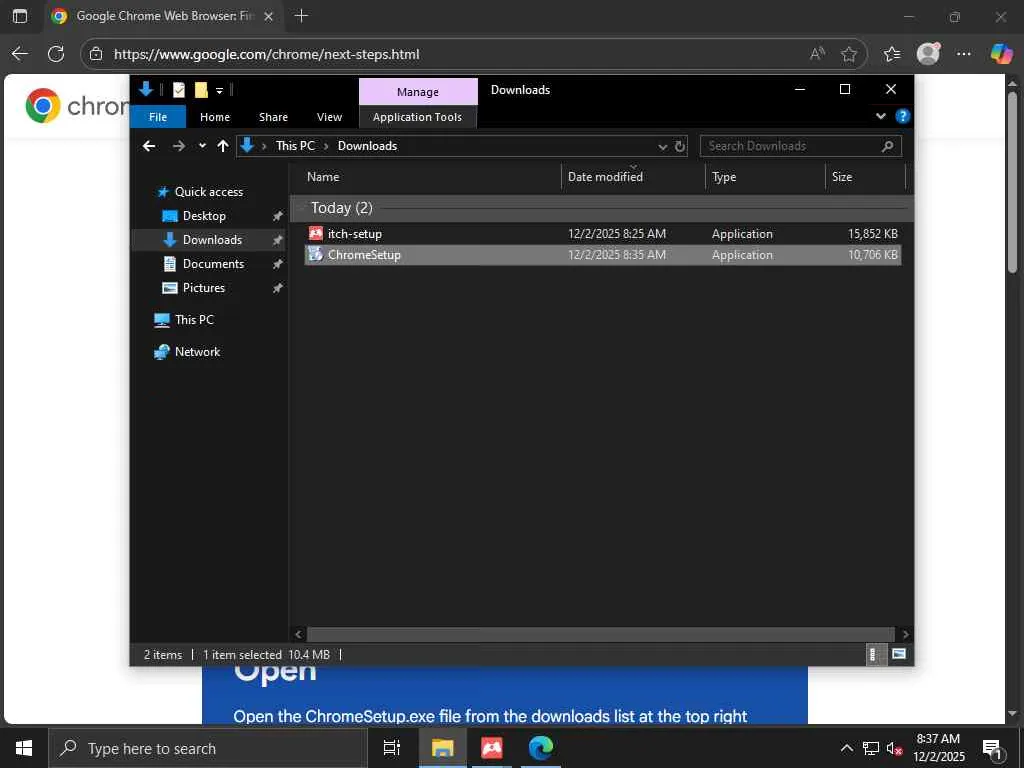Click the search magnifier icon in Explorer
Screen dimensions: 1024x768
[x=888, y=146]
